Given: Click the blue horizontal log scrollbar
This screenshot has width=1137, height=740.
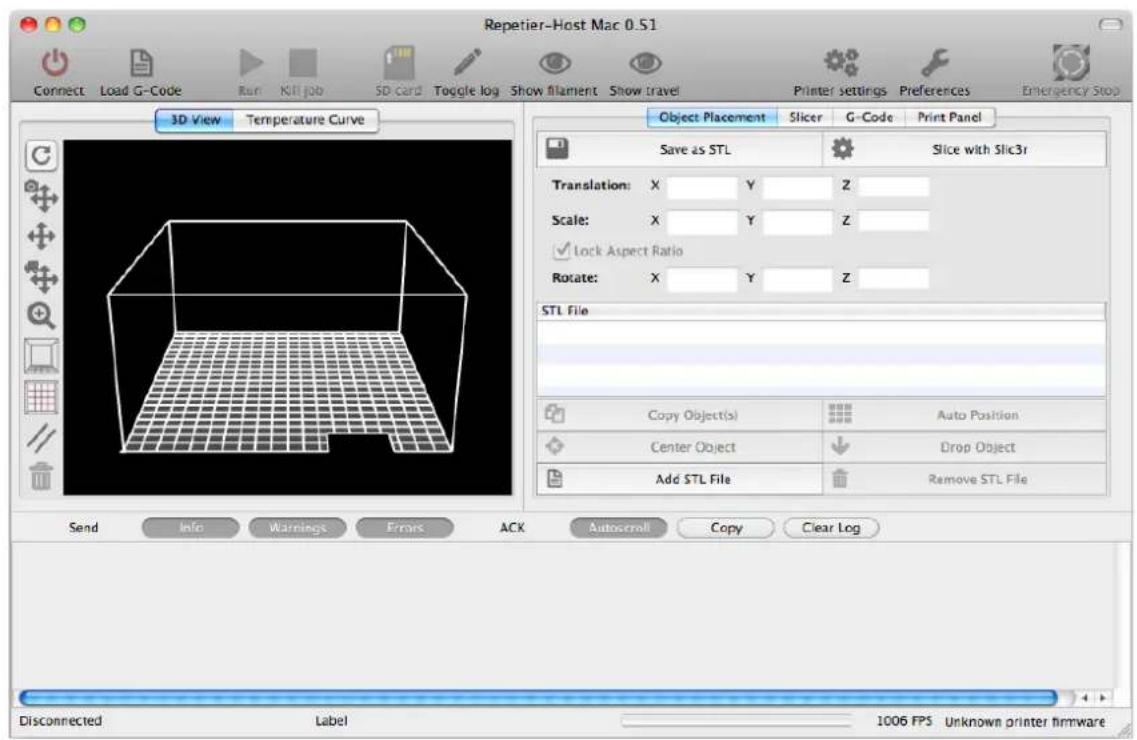Looking at the screenshot, I should [538, 698].
